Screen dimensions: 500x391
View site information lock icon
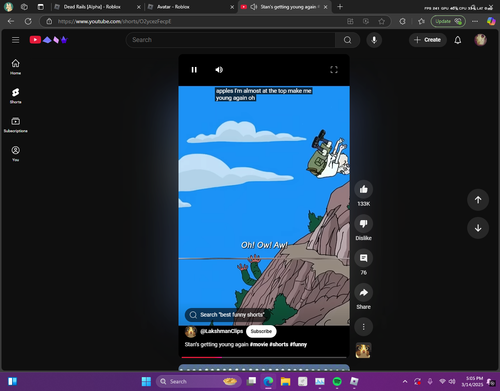click(49, 21)
